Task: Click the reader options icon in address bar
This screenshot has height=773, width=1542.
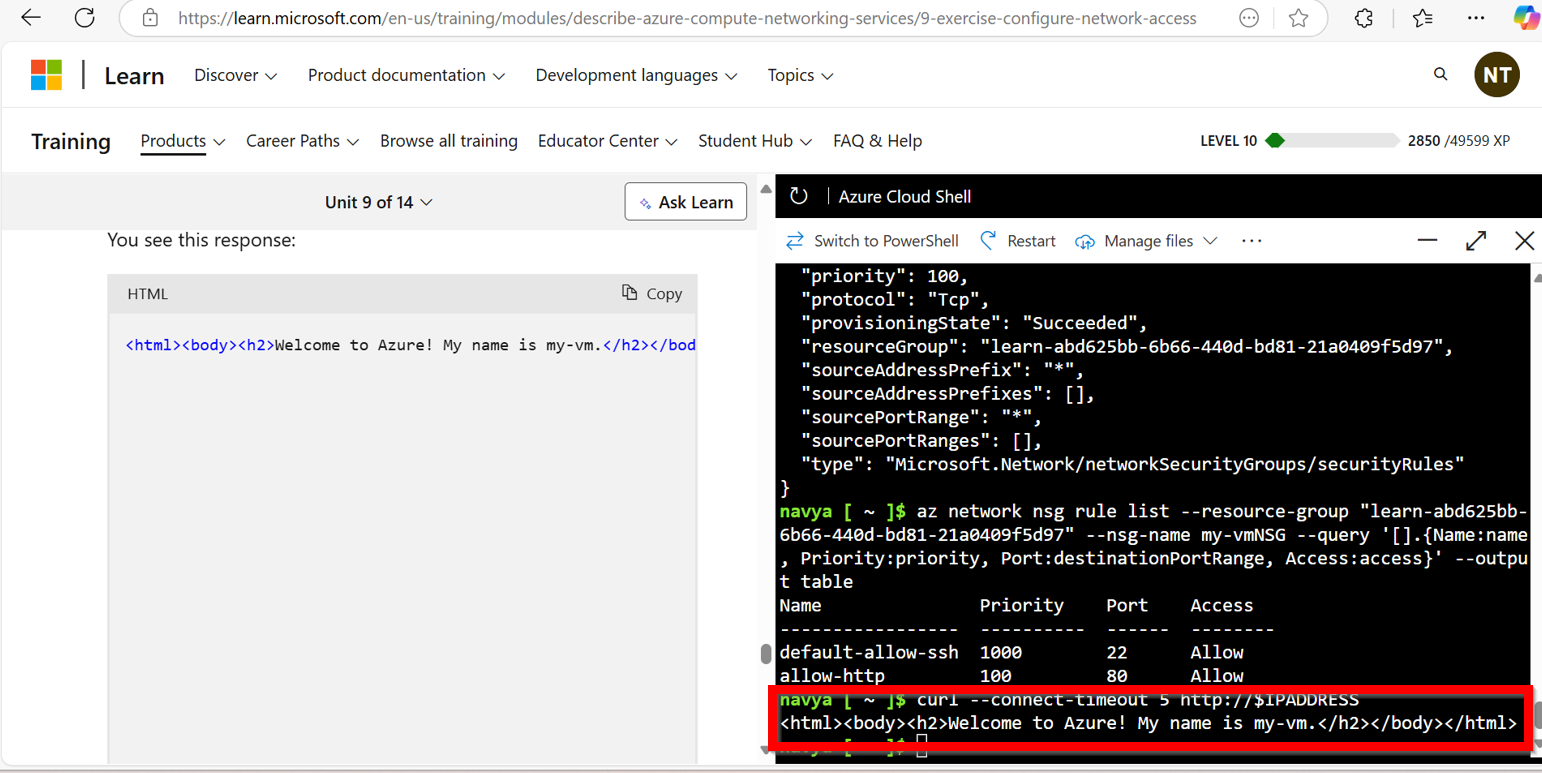Action: point(1249,18)
